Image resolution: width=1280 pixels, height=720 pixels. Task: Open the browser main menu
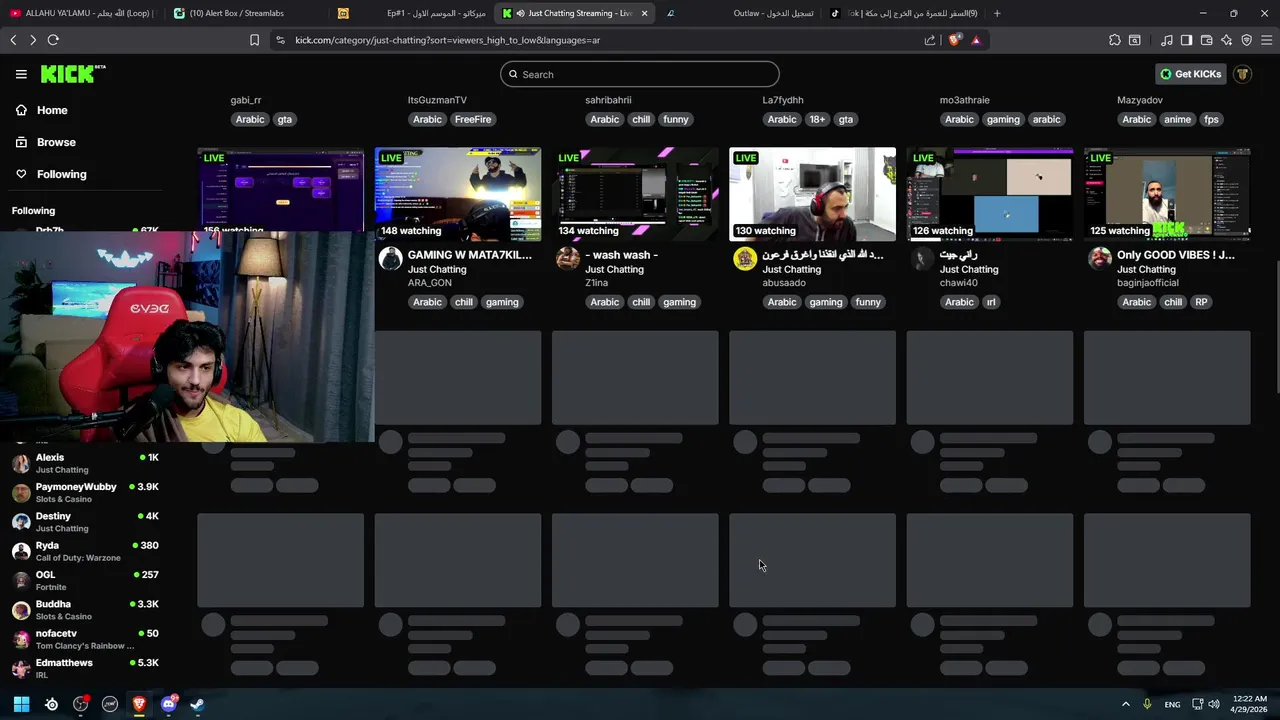pyautogui.click(x=1267, y=40)
